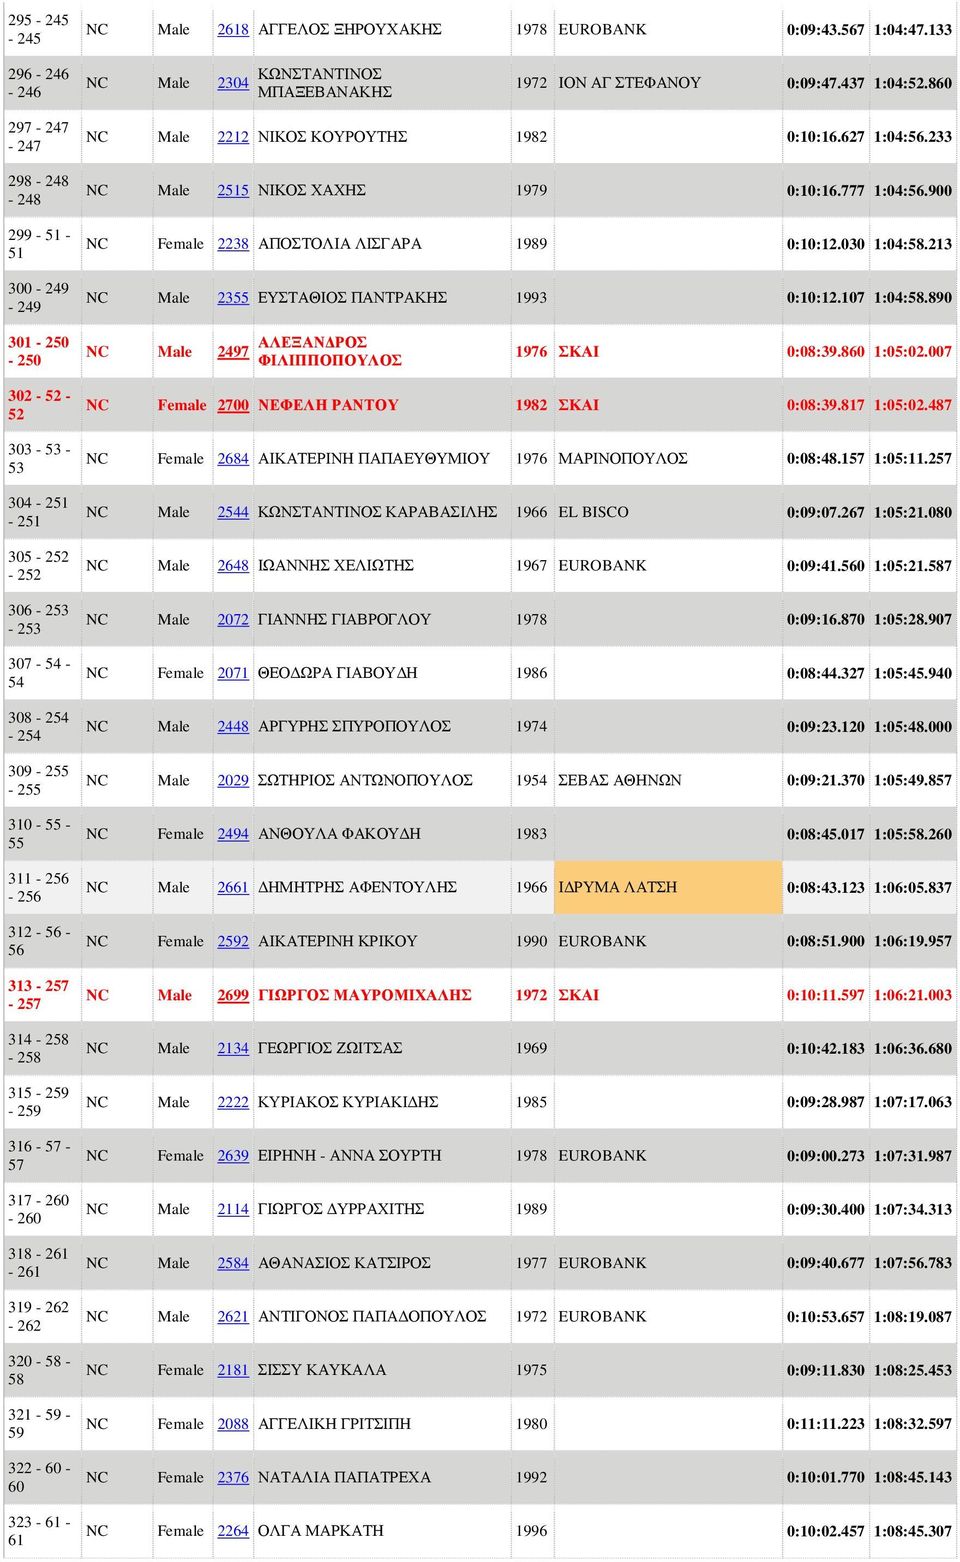
Task: Click runner name ΚΩΝΣΤΑΝΤΙΝΟΣ ΚΑΡΑΒΑΣΙΛΗΣ
Action: click(x=378, y=512)
